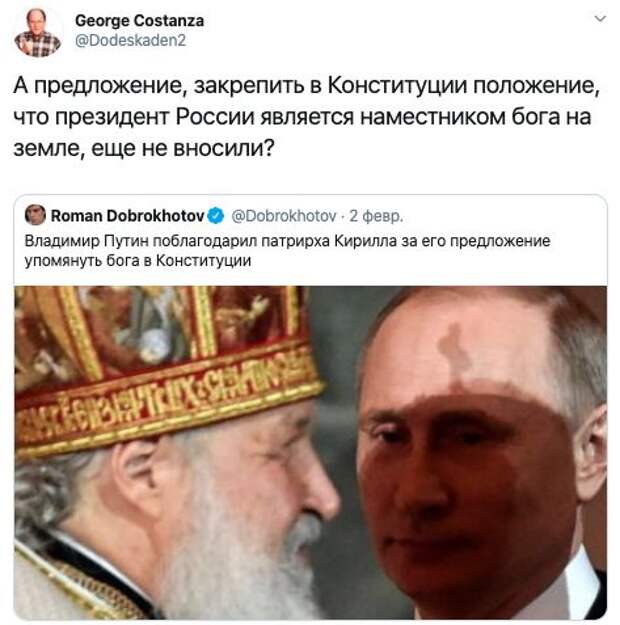Click the blue verified badge
This screenshot has height=625, width=620.
point(216,216)
